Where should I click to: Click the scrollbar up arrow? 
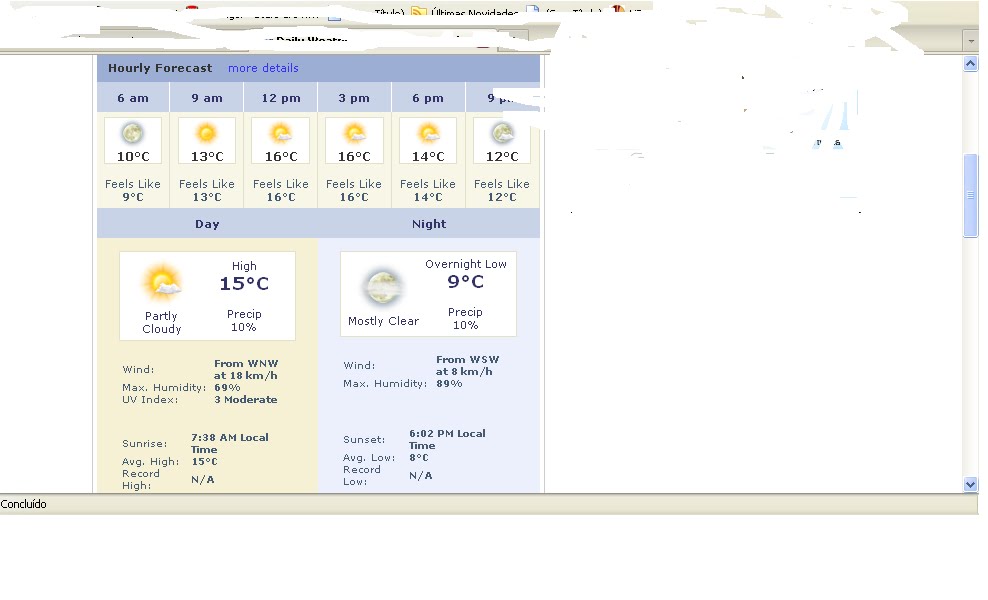(x=970, y=64)
